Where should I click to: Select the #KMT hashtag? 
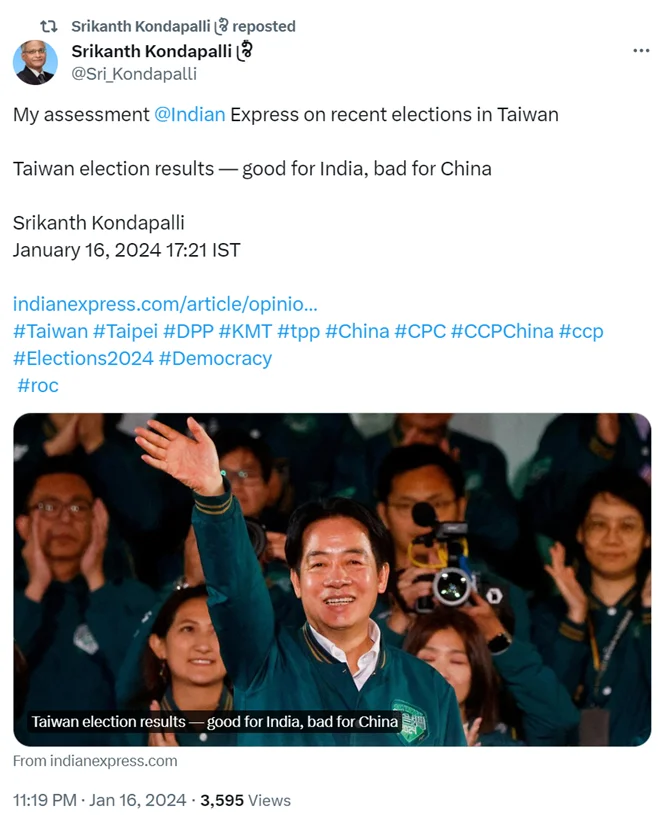(x=245, y=331)
